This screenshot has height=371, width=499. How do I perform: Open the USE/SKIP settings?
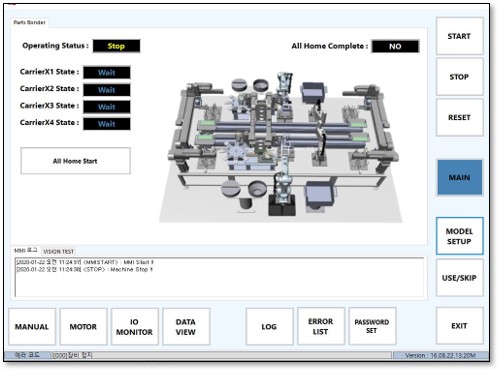[x=459, y=278]
